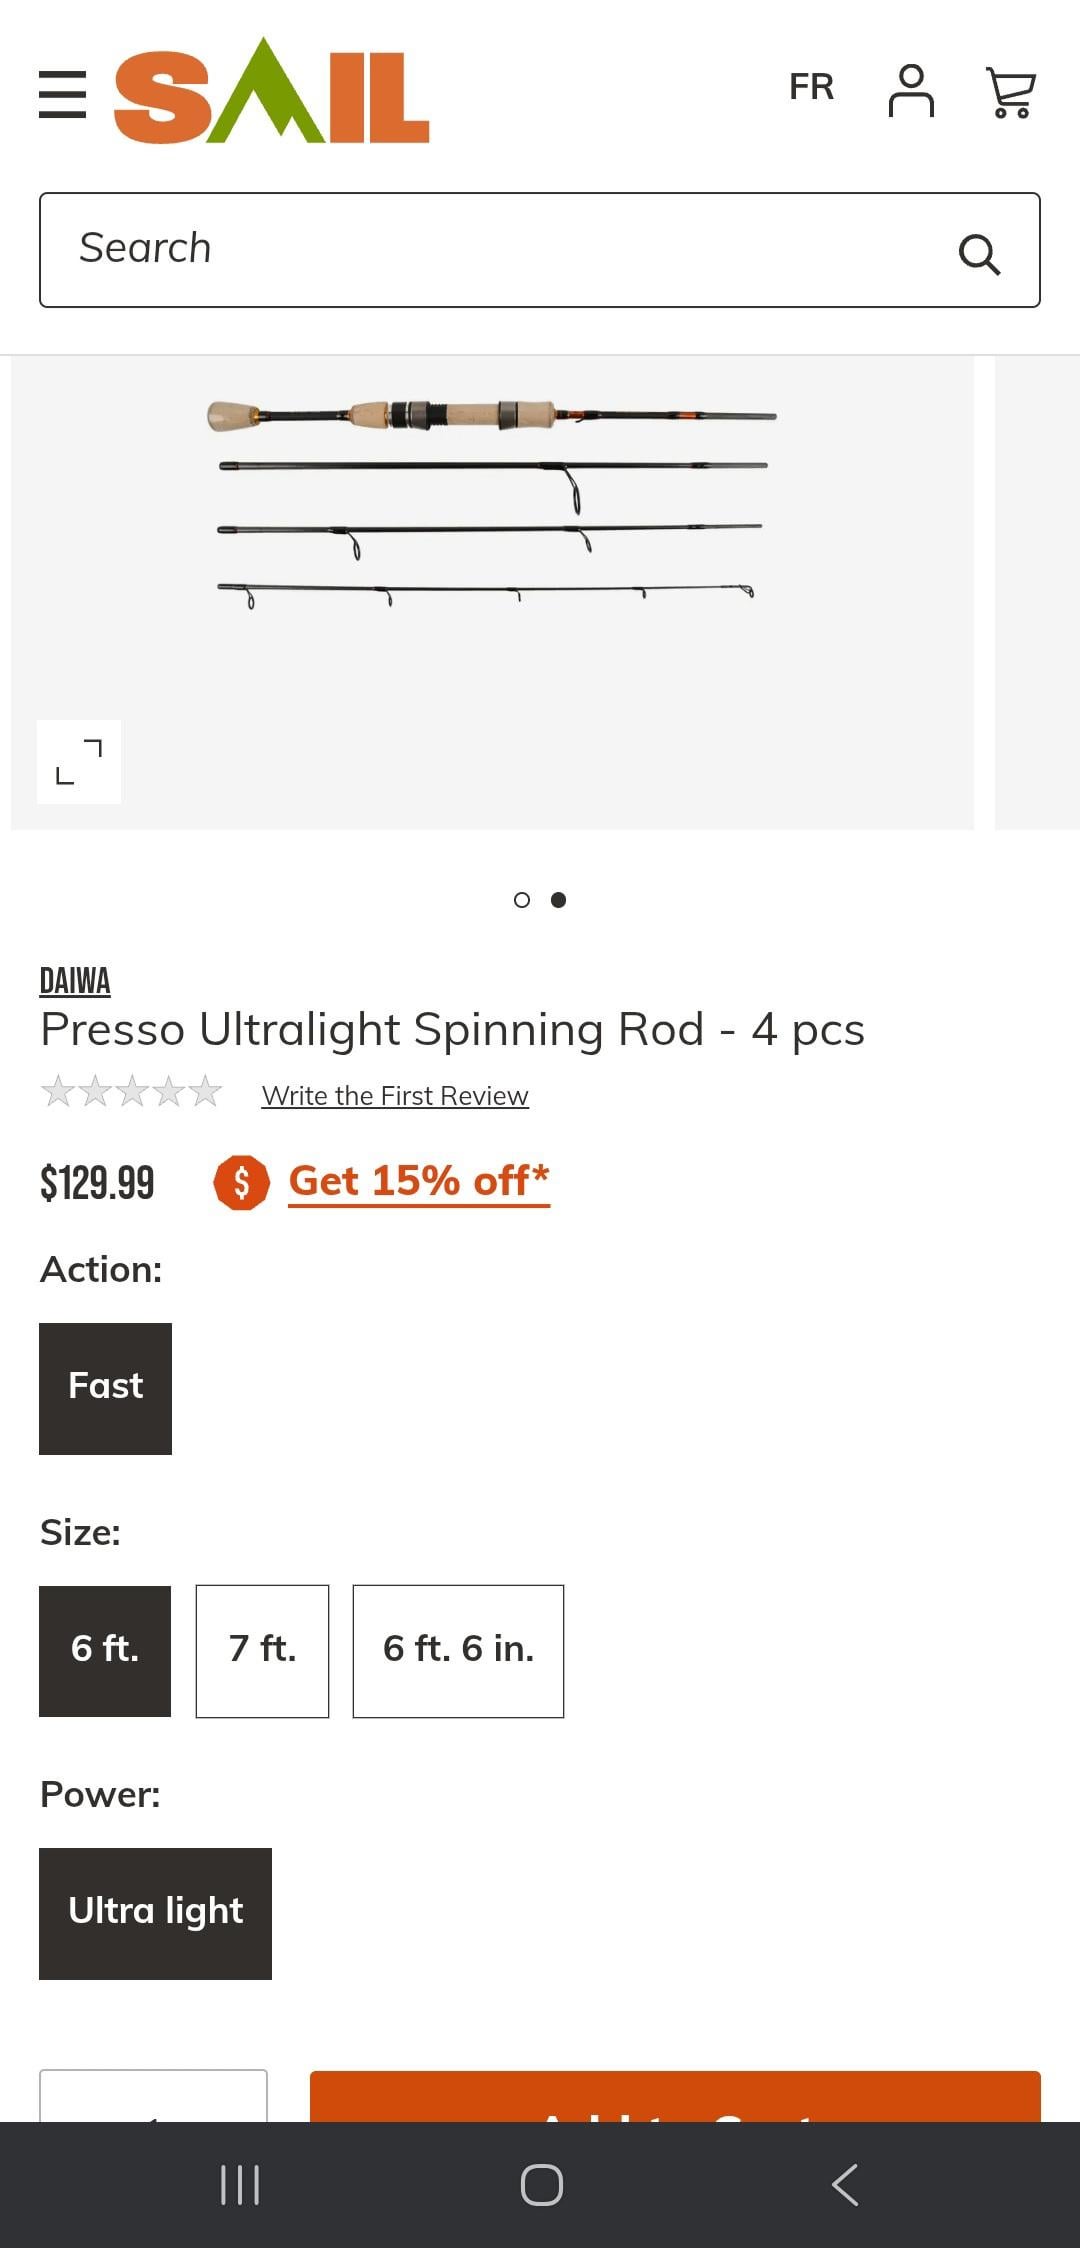Click Write the First Review link
This screenshot has height=2248, width=1080.
coord(395,1096)
